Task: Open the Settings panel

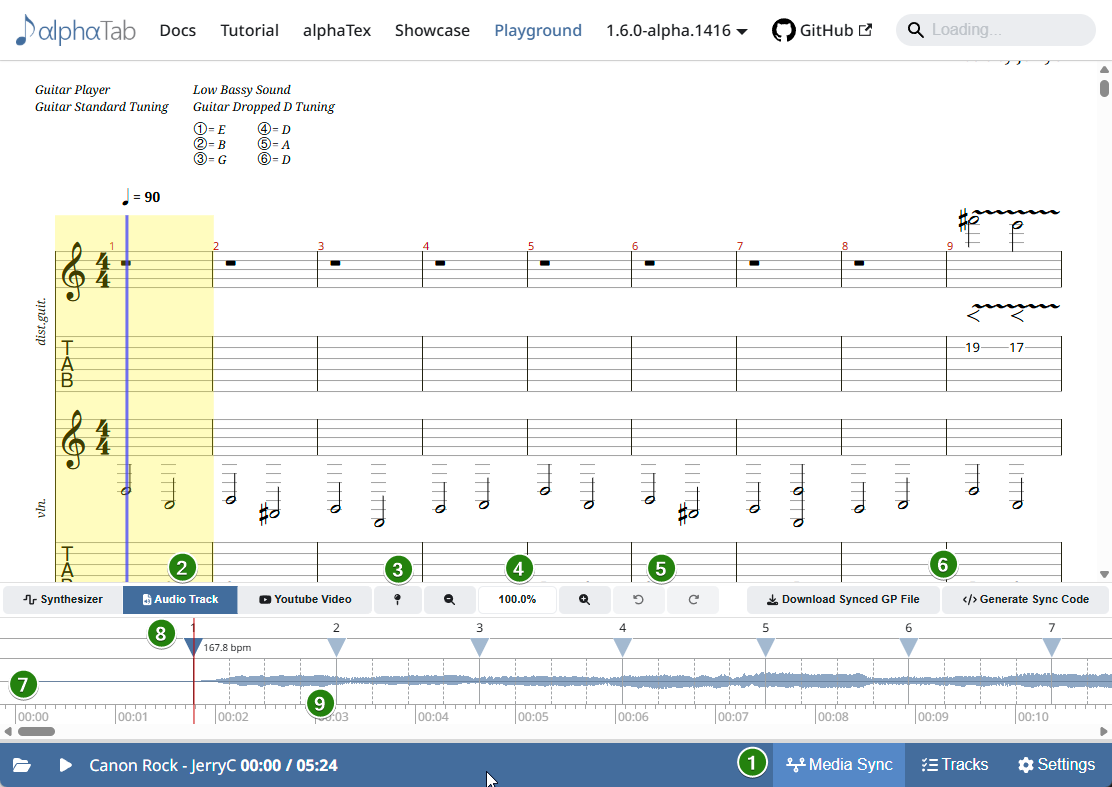Action: [x=1056, y=764]
